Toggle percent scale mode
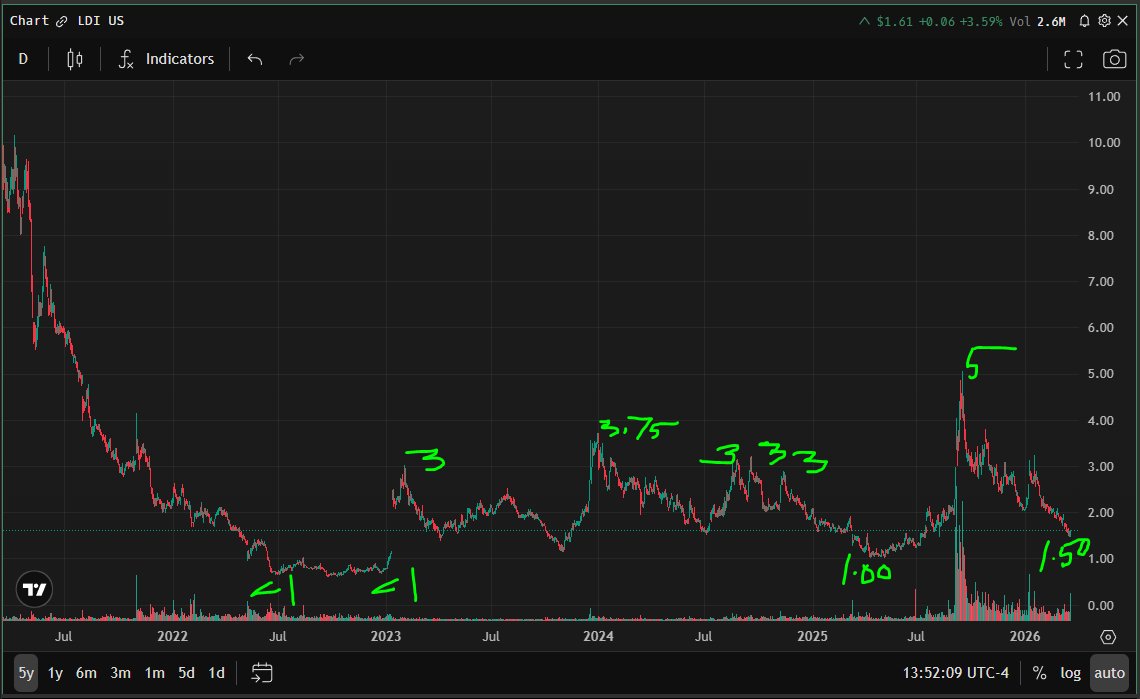Image resolution: width=1140 pixels, height=699 pixels. (1040, 673)
